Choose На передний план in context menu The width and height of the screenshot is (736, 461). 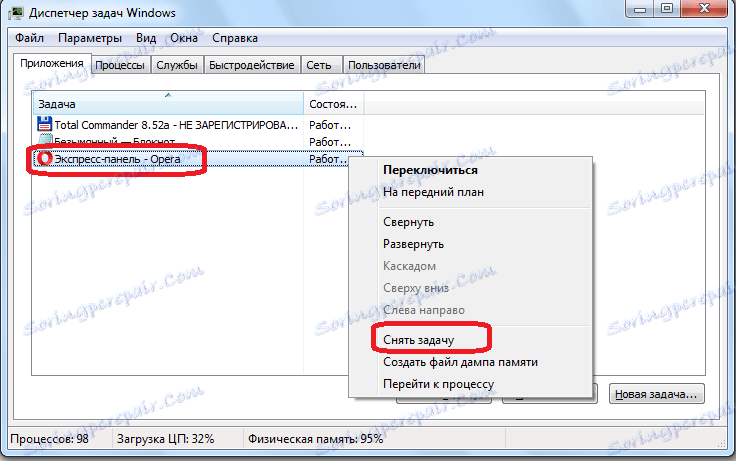point(433,192)
